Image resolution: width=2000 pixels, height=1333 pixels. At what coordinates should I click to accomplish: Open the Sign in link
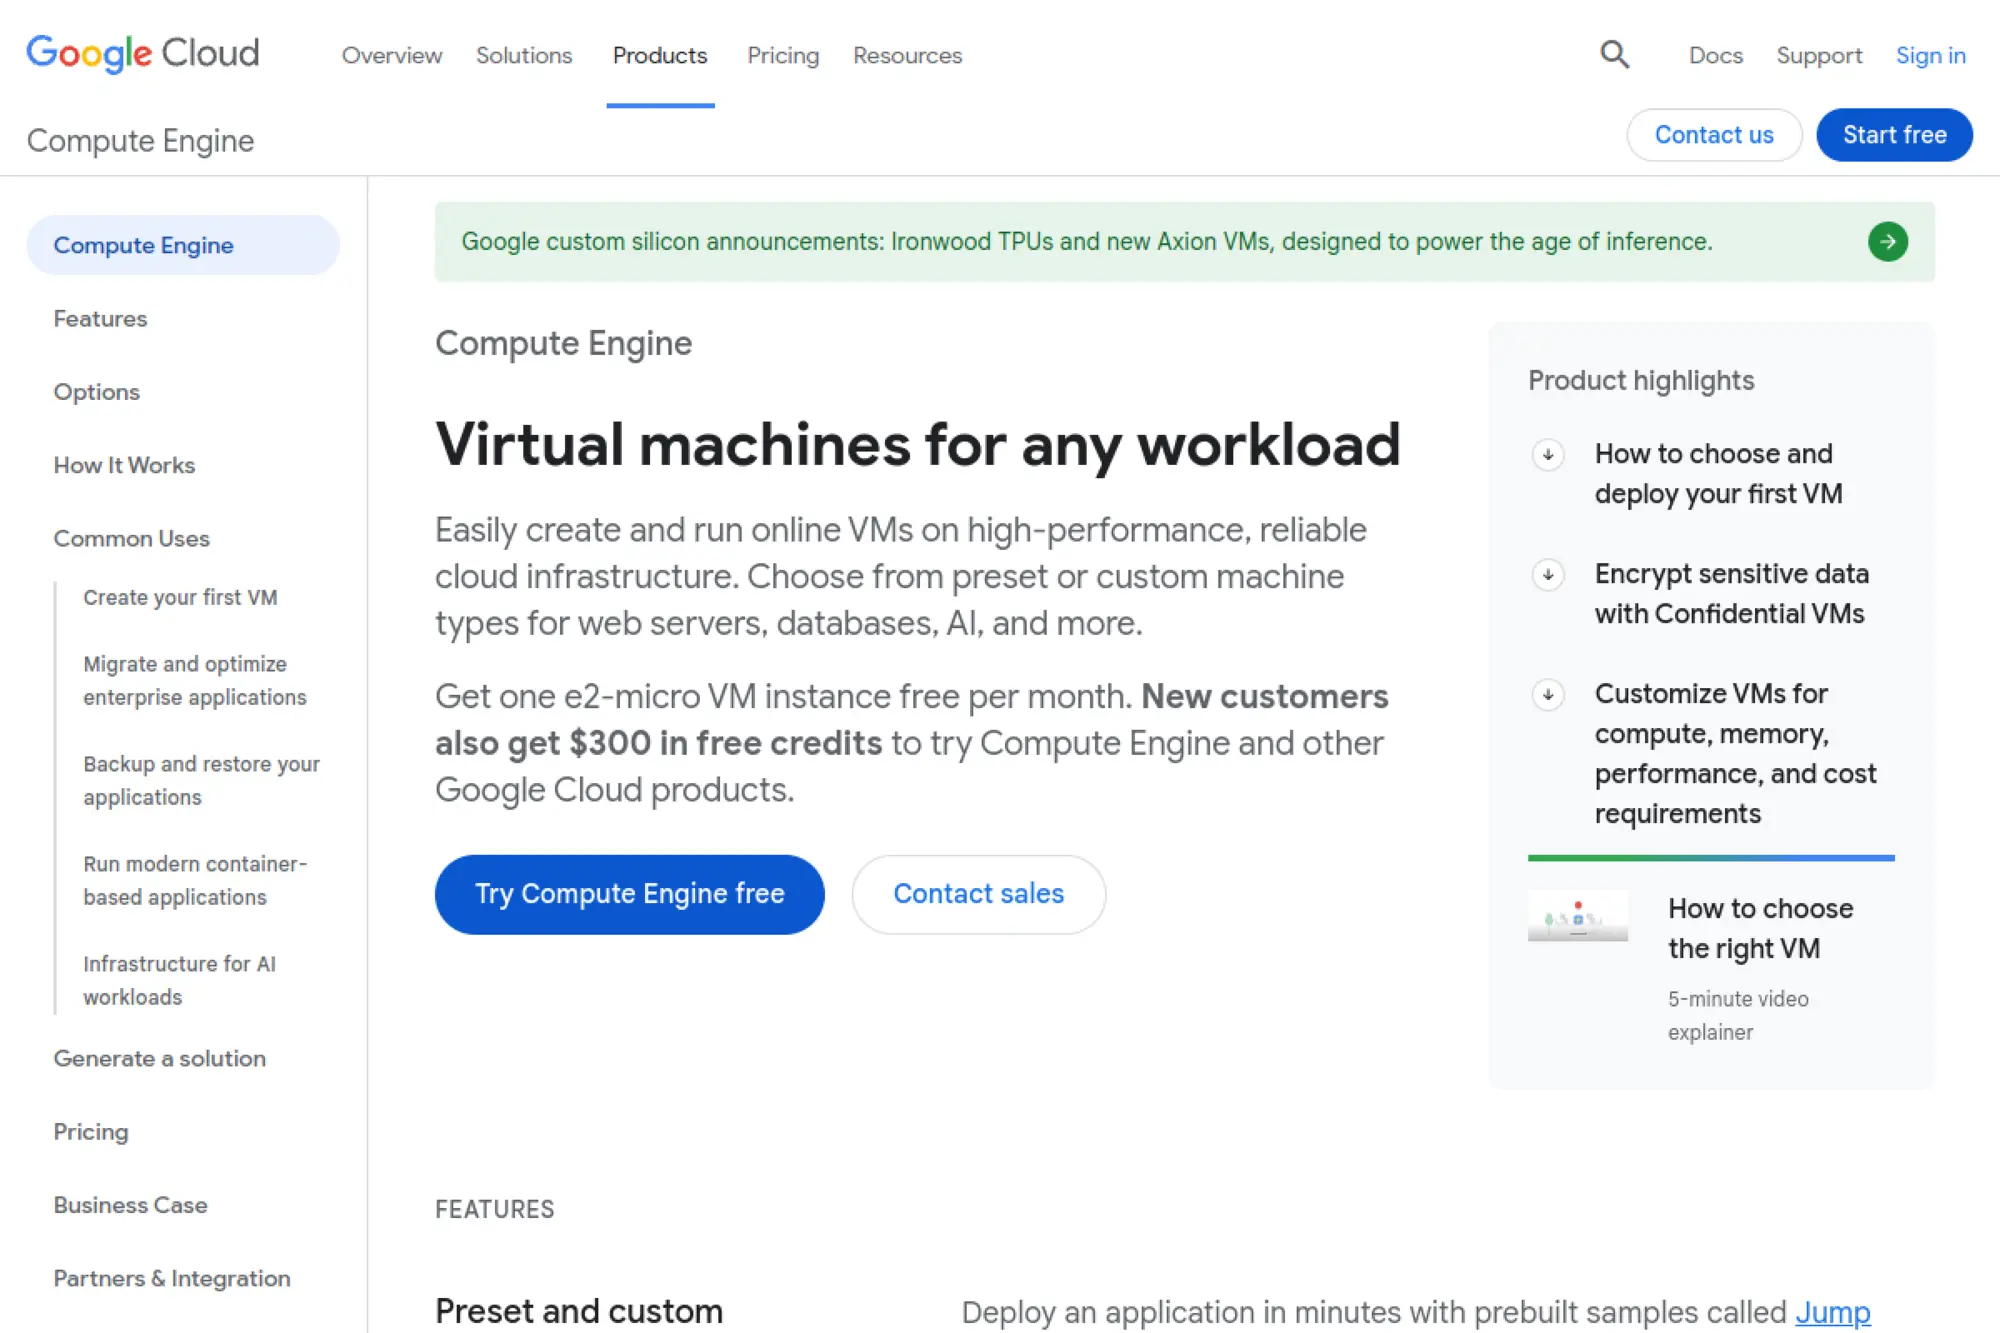[x=1929, y=55]
